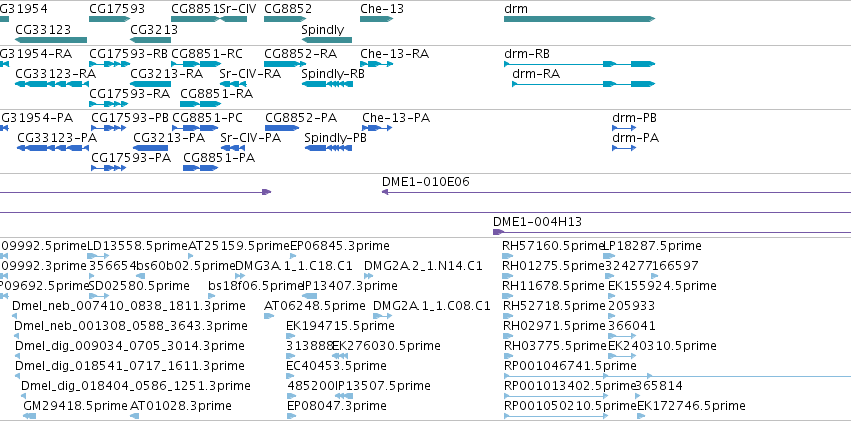
Task: Click EST label RH03775.5prime
Action: (x=555, y=346)
